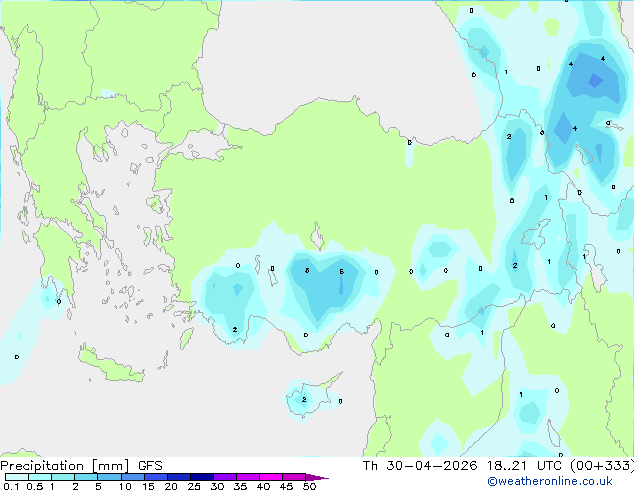The height and width of the screenshot is (490, 634).
Task: Click the 25–30 mm dark blue swatch
Action: coord(201,477)
